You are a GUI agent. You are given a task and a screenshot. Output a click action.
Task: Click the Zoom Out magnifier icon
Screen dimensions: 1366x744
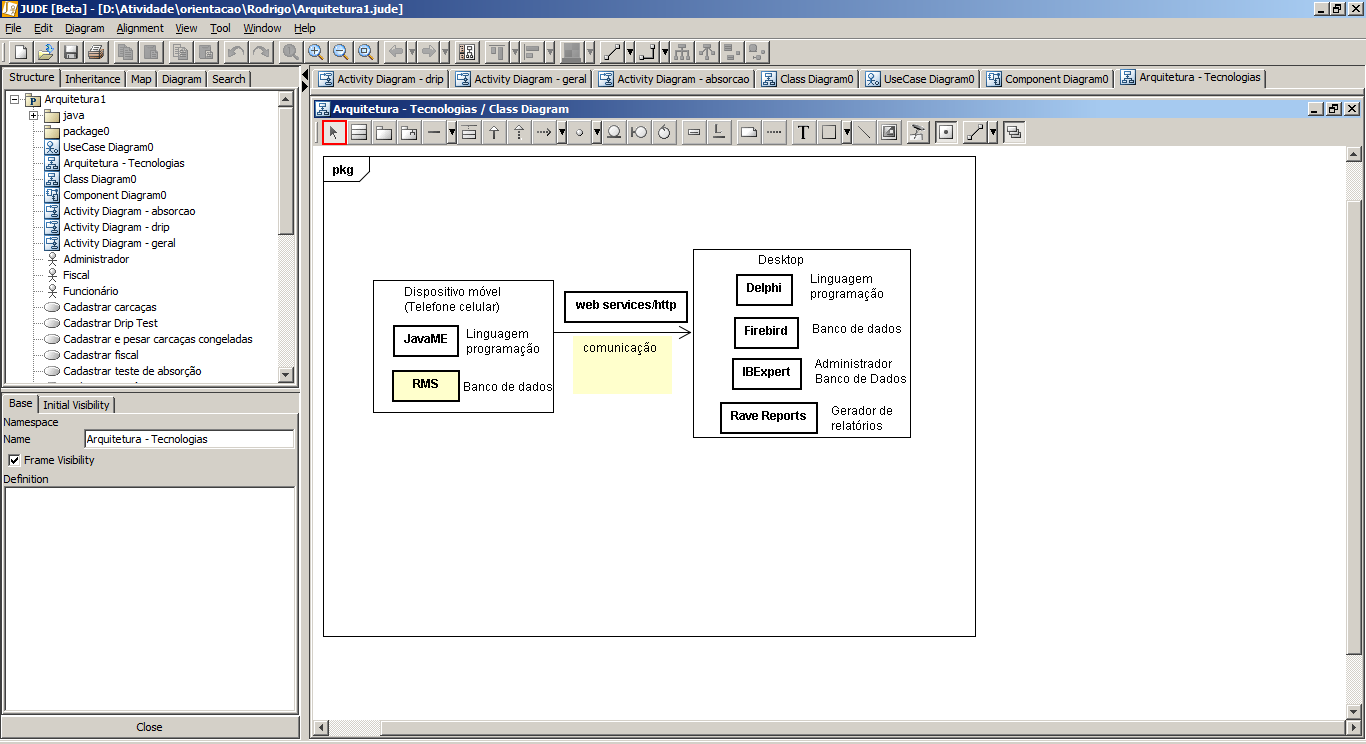(x=340, y=52)
